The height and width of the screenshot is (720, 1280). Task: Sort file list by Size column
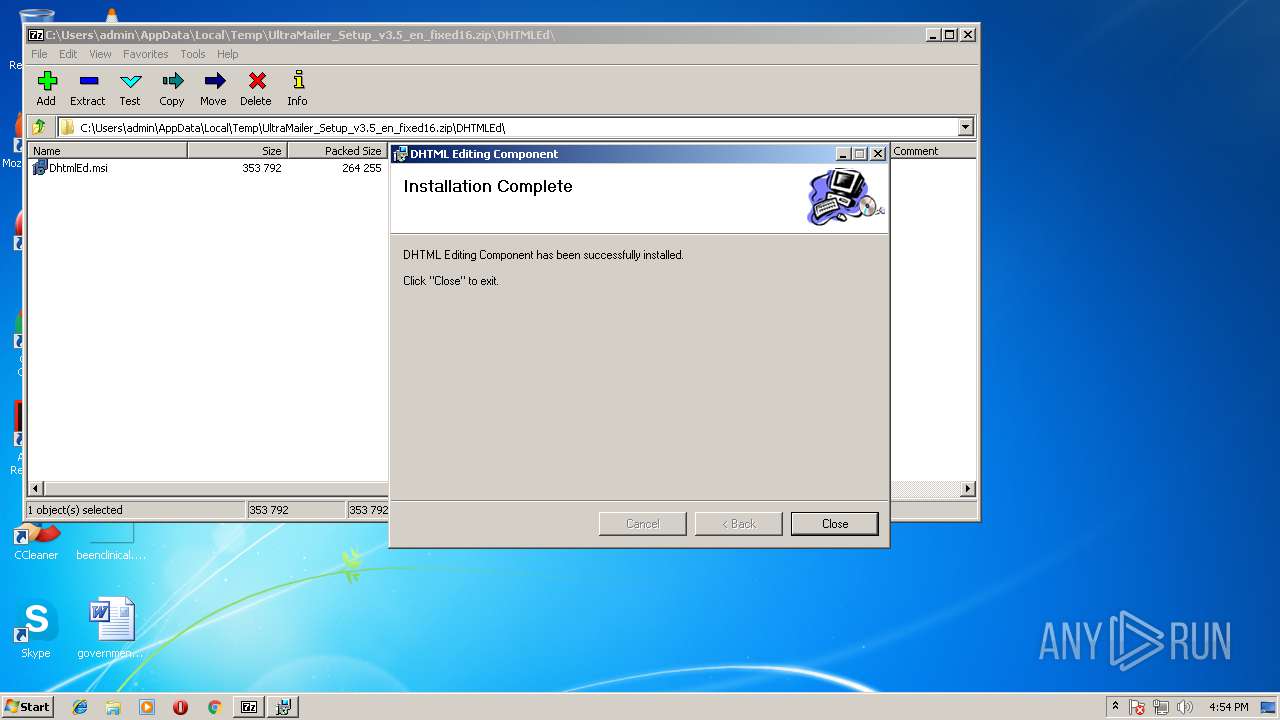point(238,151)
